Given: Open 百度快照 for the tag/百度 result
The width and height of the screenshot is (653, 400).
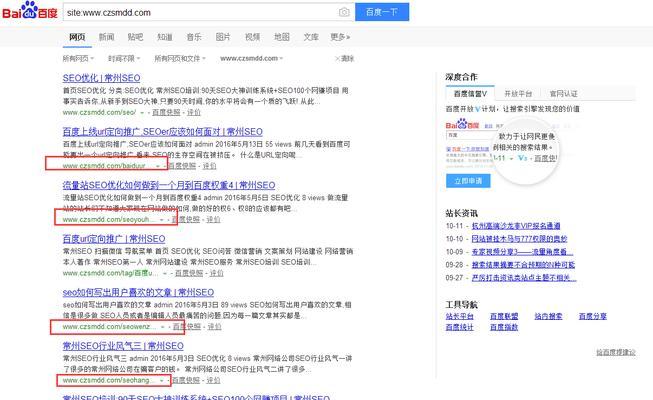Looking at the screenshot, I should [189, 273].
